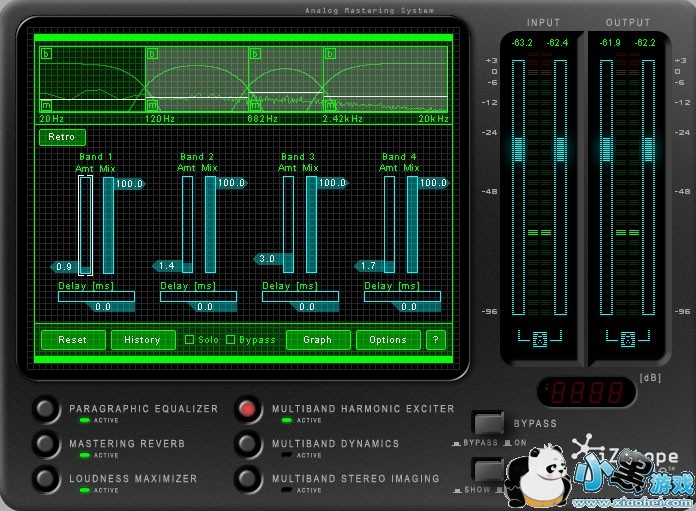
Task: Click the OUTPUT peak value -61.9
Action: tap(610, 43)
